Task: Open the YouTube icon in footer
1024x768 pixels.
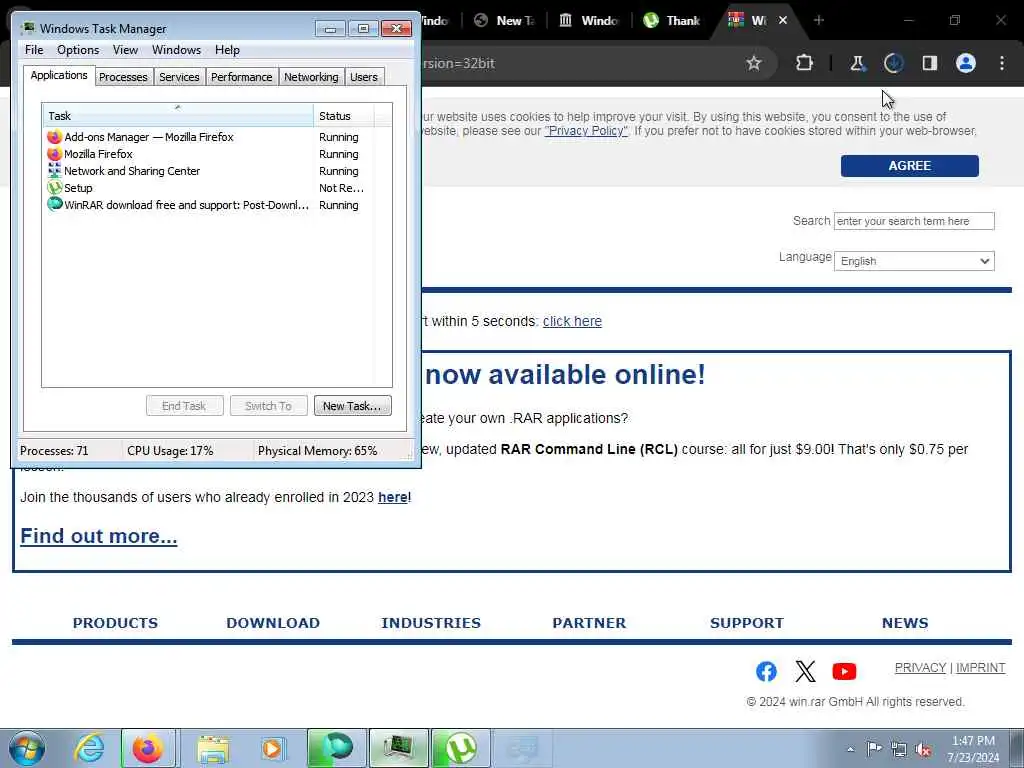Action: pos(844,671)
